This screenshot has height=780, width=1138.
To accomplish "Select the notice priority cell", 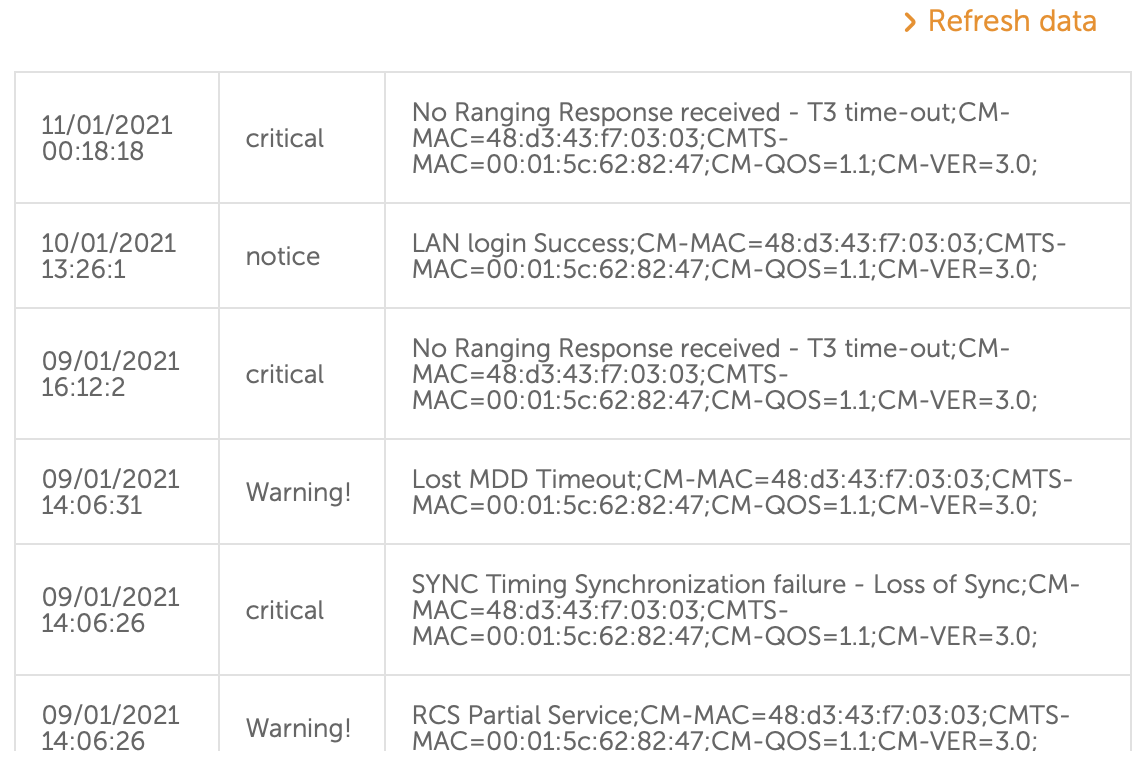I will (283, 256).
